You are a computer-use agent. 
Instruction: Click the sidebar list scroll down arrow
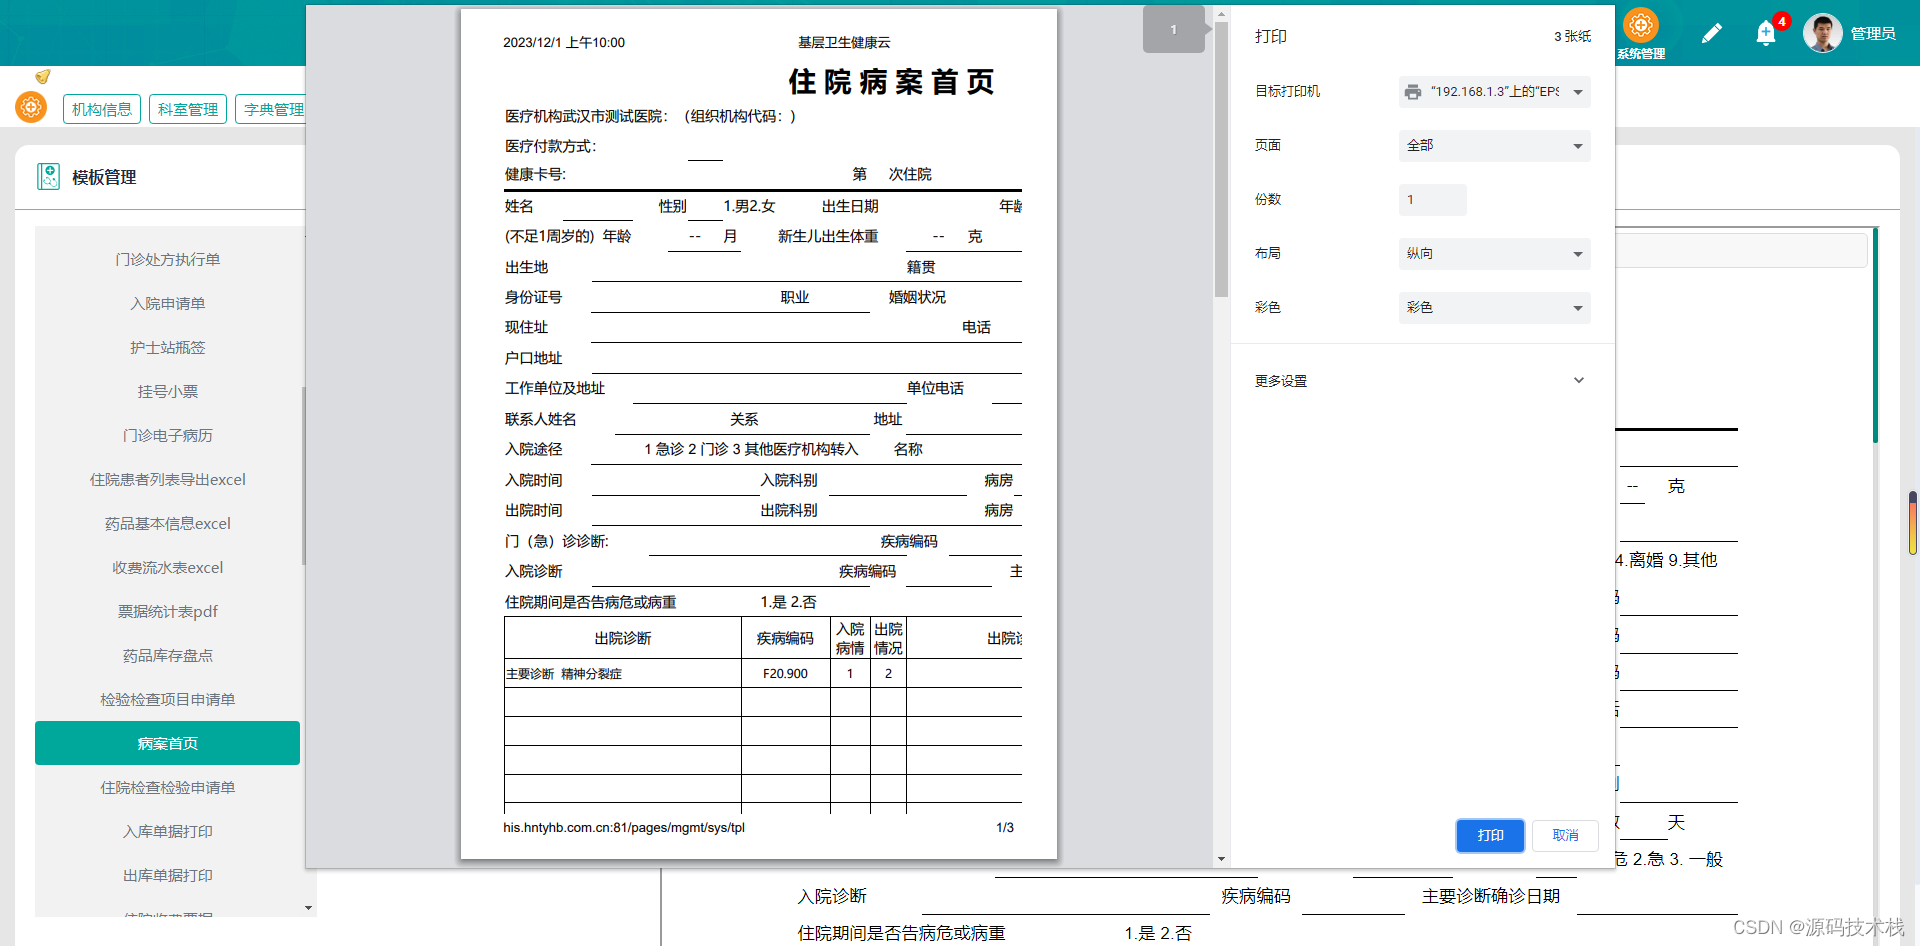308,908
